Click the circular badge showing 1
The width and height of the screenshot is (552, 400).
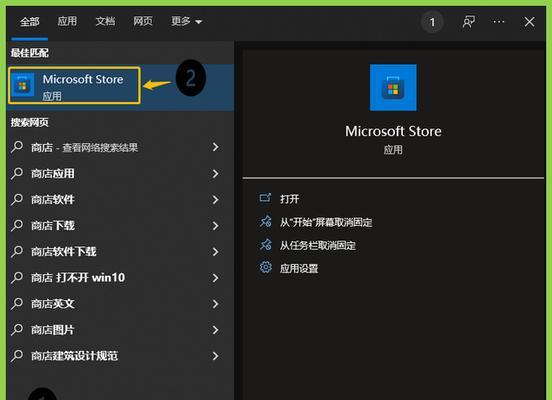(432, 22)
